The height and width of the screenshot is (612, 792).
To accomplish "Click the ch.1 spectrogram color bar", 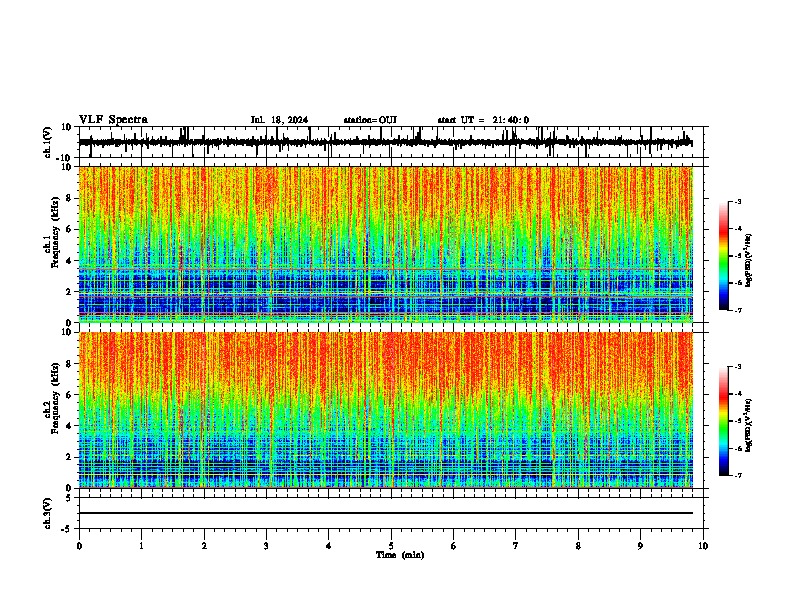I will pos(723,256).
